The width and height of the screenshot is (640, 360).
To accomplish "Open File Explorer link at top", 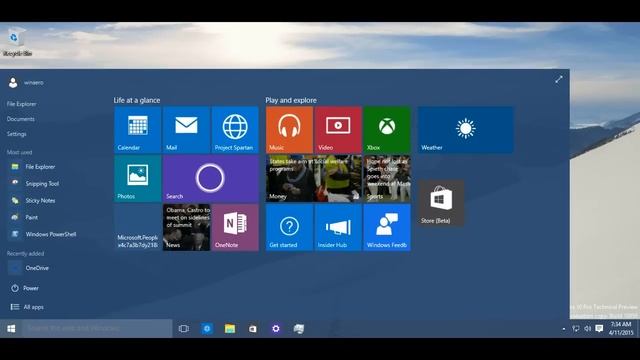I will tap(21, 104).
